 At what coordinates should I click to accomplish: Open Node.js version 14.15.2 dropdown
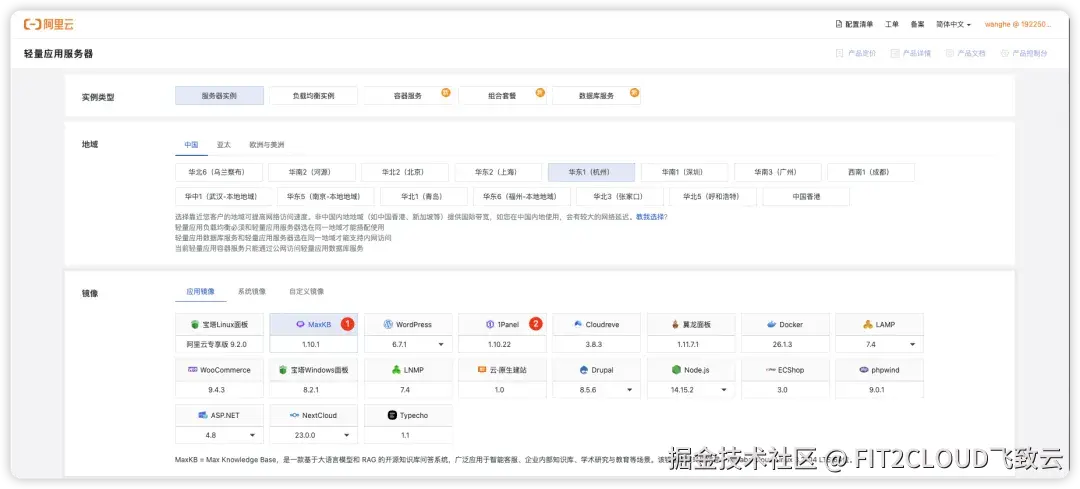691,390
